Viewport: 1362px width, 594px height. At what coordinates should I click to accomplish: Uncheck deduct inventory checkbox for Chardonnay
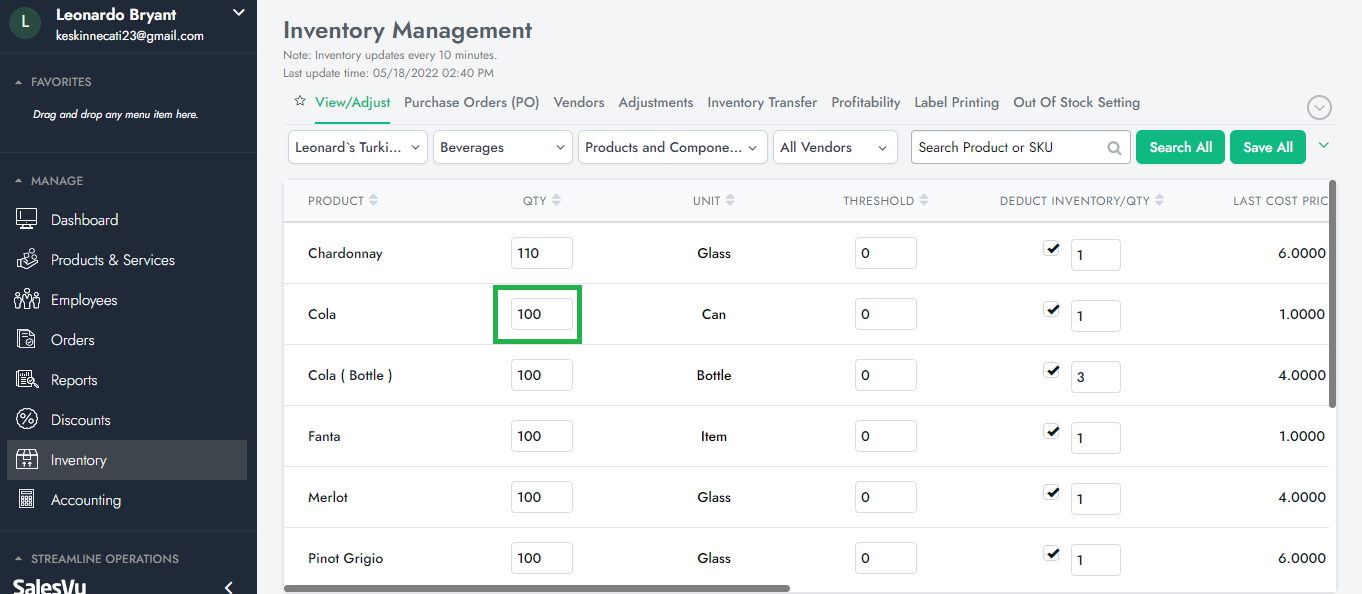pos(1051,248)
